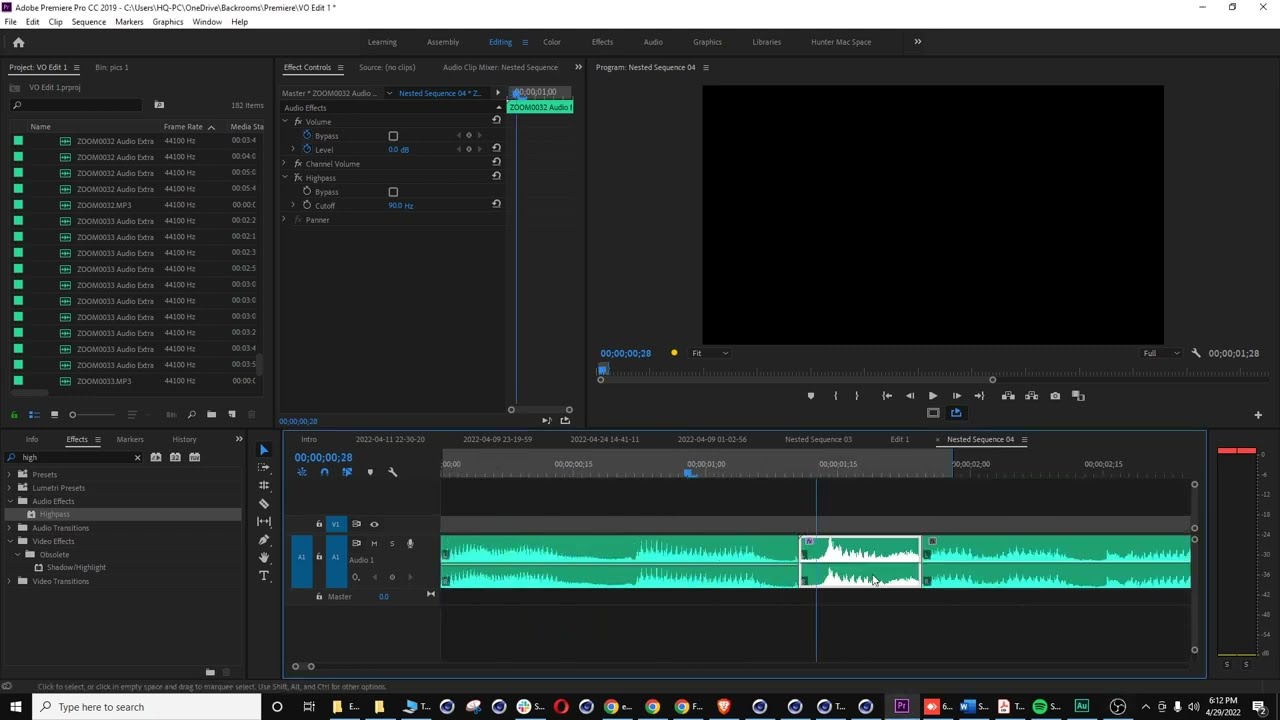Step forward one frame
Screen dimensions: 1280x720
click(x=956, y=396)
